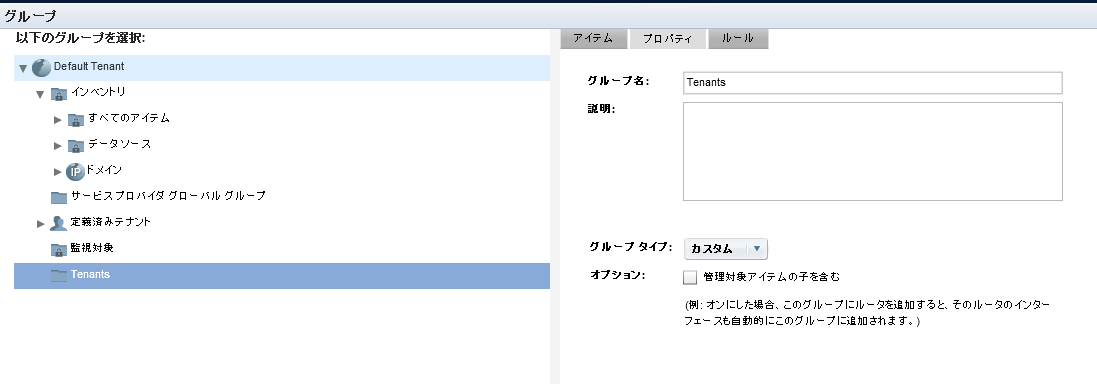Image resolution: width=1097 pixels, height=384 pixels.
Task: Click the グループ タイプ: label
Action: click(x=630, y=247)
